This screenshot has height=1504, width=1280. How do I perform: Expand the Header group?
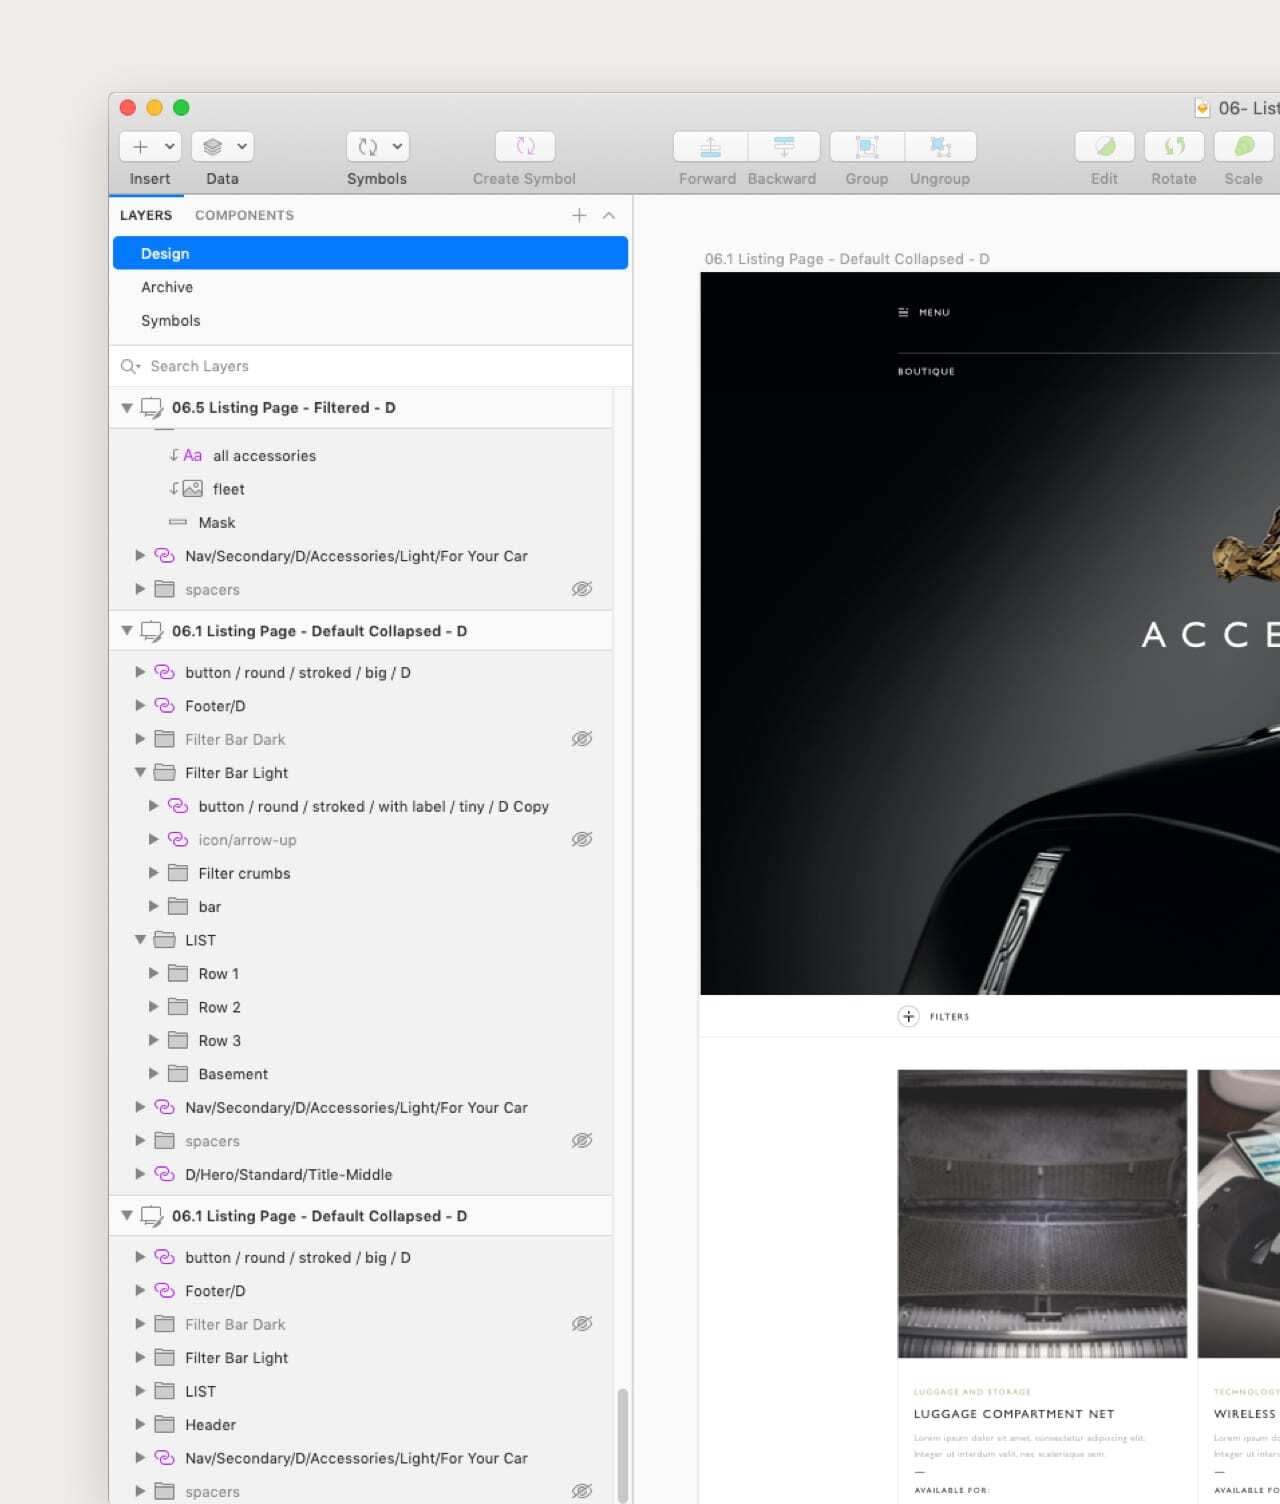[x=140, y=1424]
